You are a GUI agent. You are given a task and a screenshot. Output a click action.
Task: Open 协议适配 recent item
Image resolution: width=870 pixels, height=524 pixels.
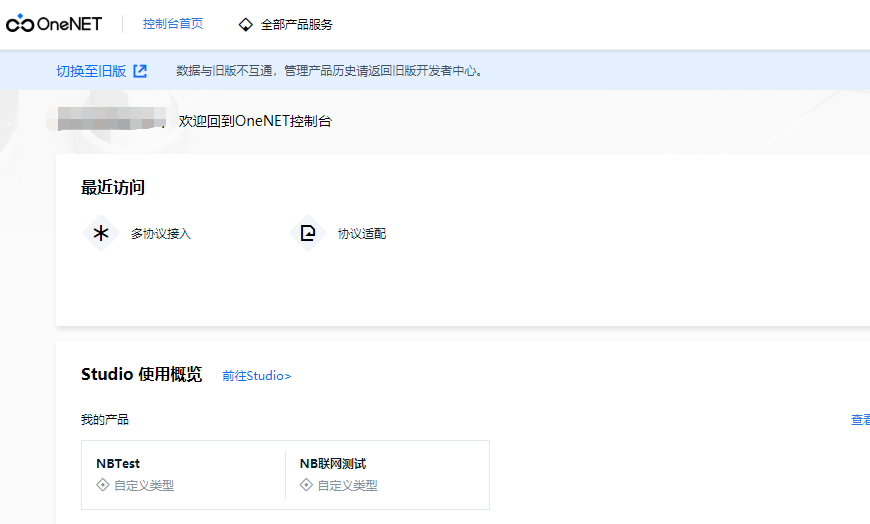click(362, 234)
